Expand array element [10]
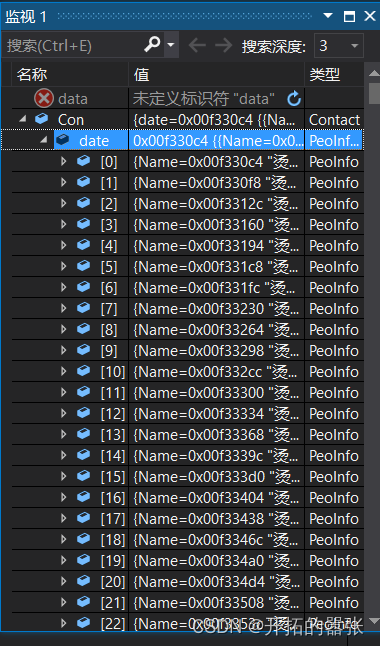The height and width of the screenshot is (646, 380). [63, 371]
